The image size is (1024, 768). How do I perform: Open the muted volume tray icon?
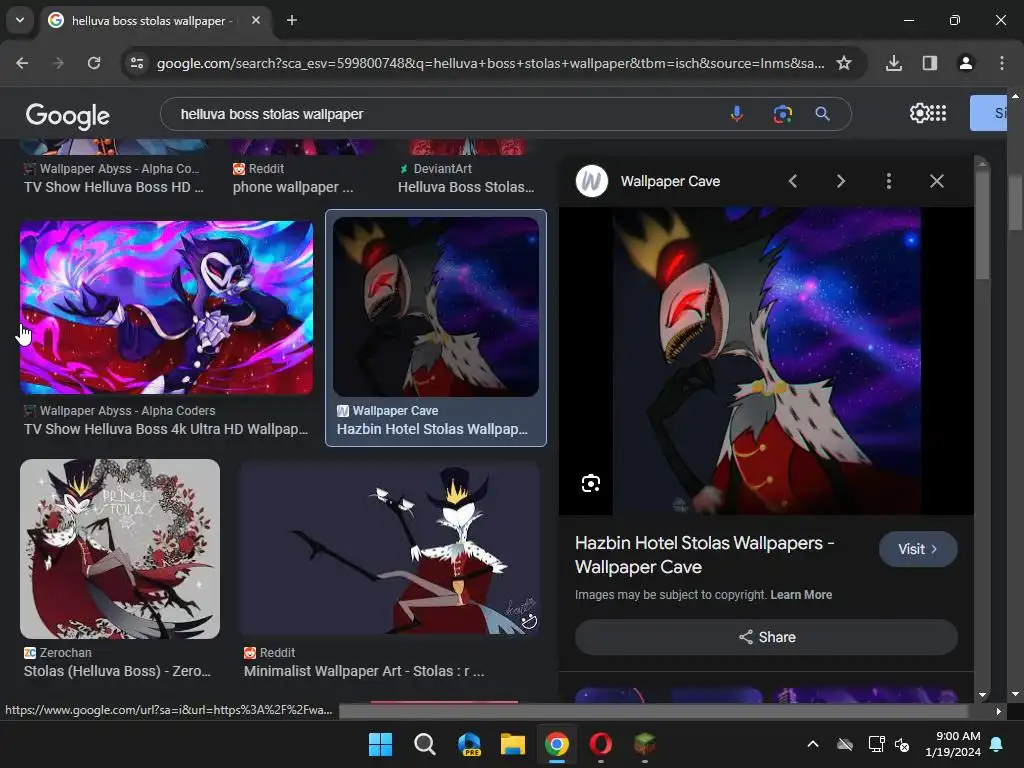tap(902, 744)
